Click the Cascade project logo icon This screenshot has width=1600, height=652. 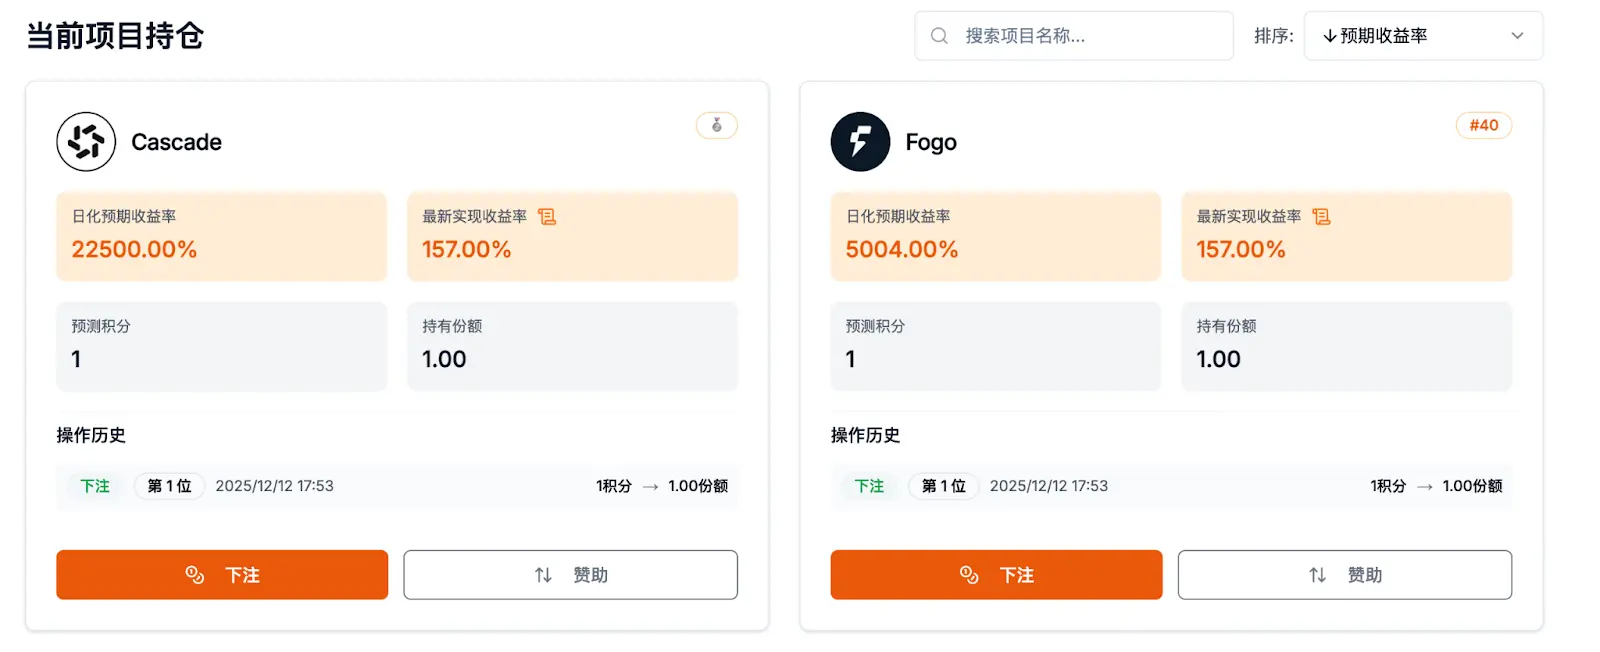click(x=86, y=142)
